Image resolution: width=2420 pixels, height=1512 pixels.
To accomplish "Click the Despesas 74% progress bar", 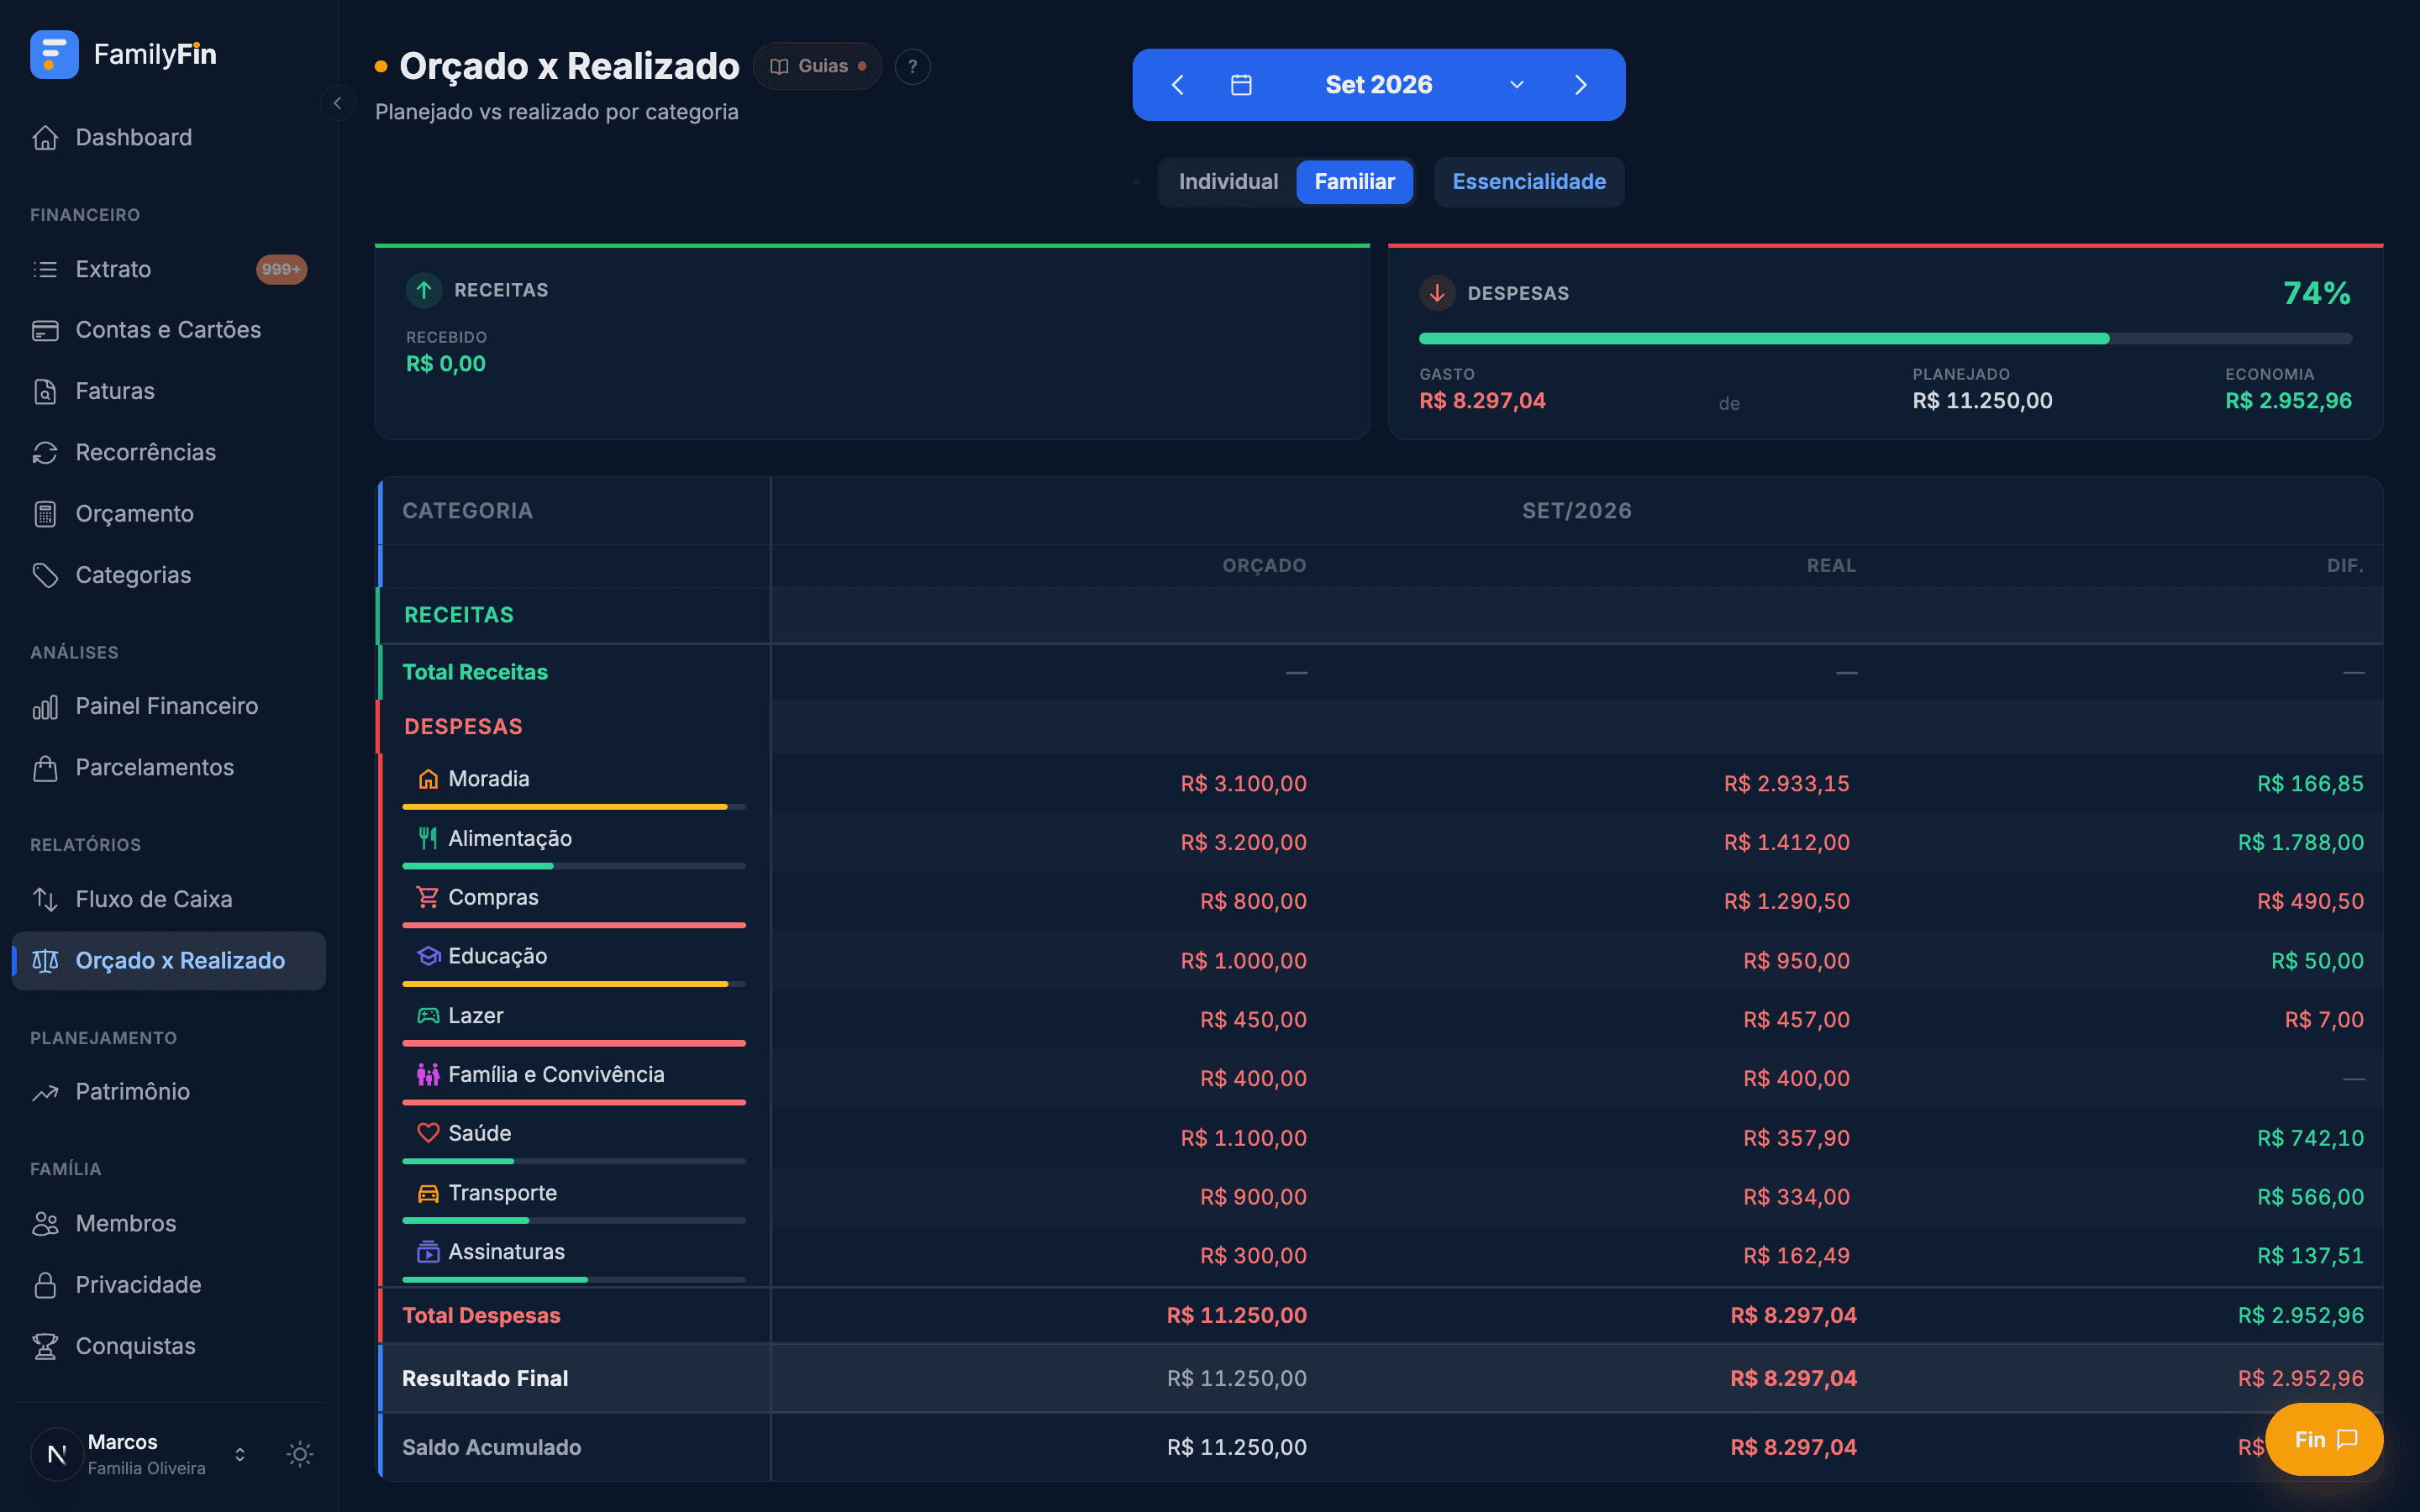I will click(1885, 339).
